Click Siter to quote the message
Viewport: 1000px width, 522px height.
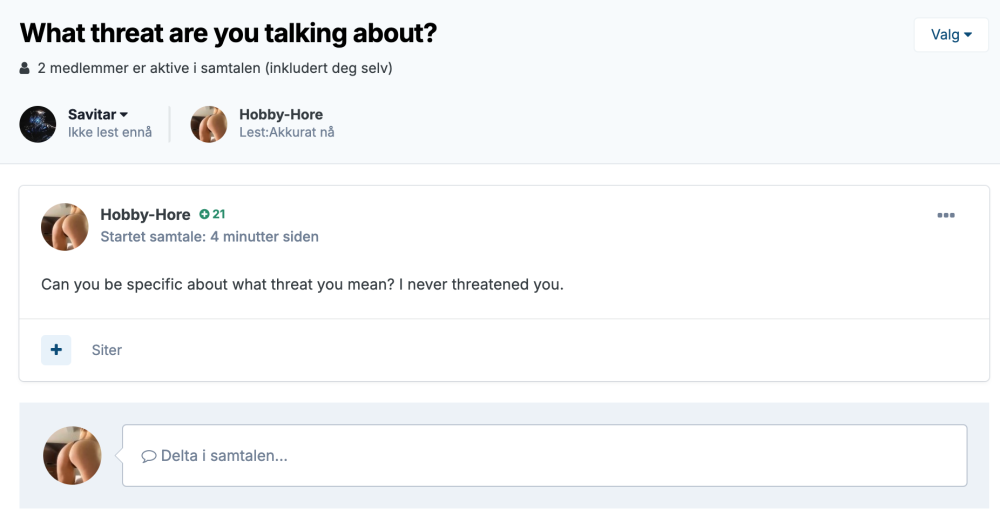point(107,350)
